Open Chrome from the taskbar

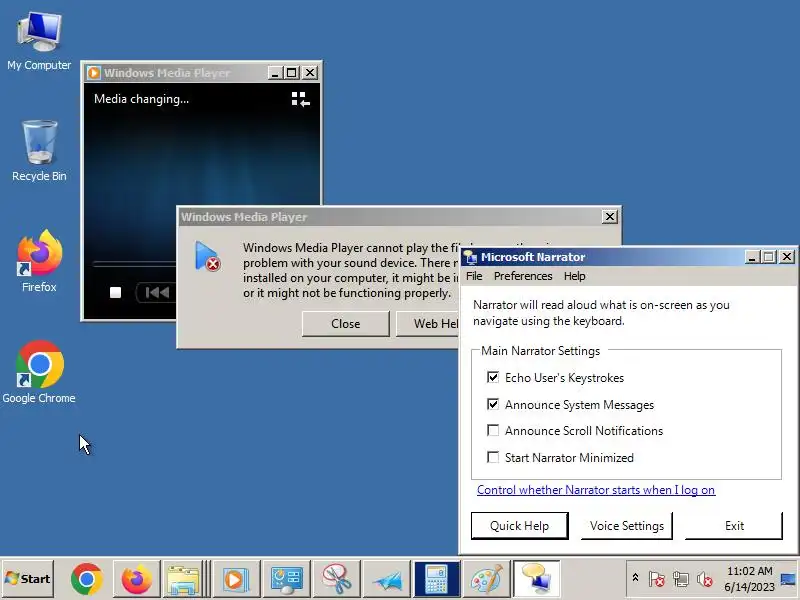tap(87, 579)
